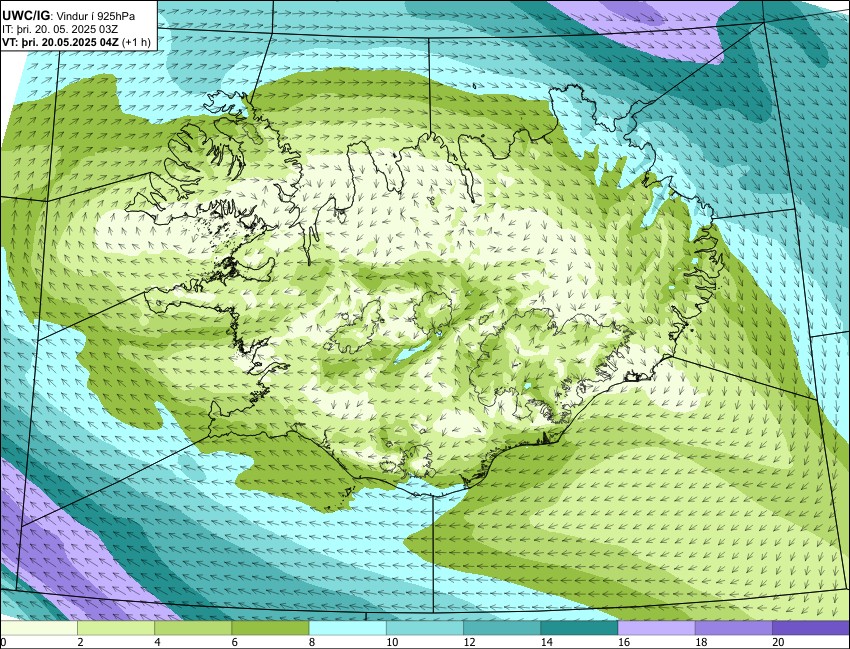Screen dimensions: 850x649
Task: Click the light purple 16–18 legend swatch
Action: coord(656,628)
